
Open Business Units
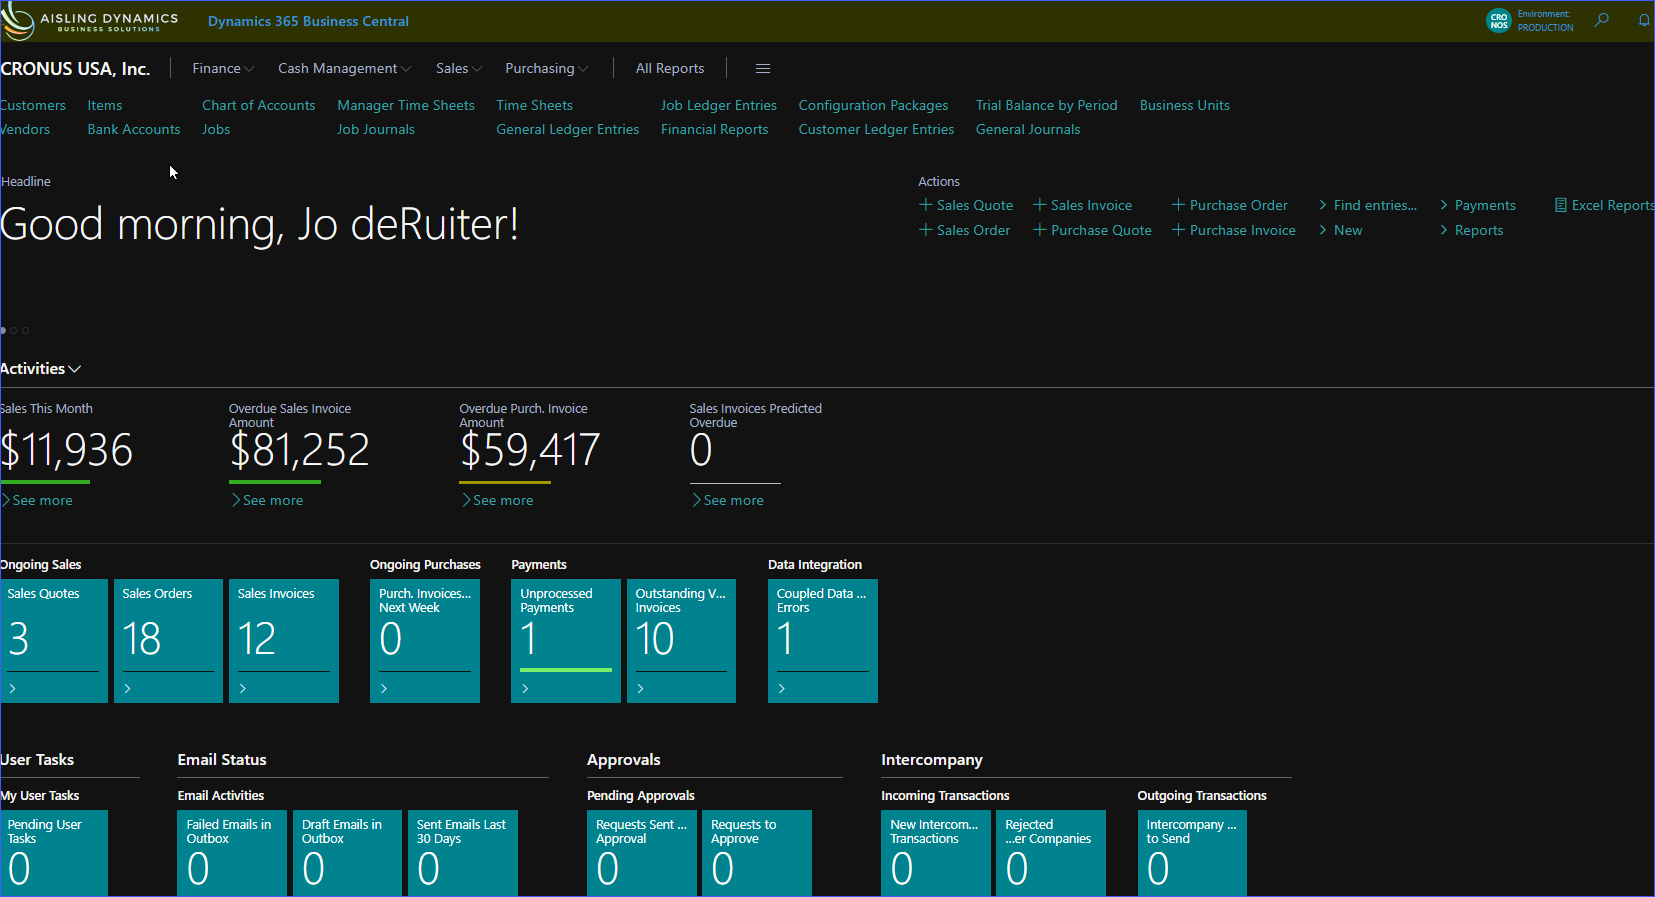1185,105
